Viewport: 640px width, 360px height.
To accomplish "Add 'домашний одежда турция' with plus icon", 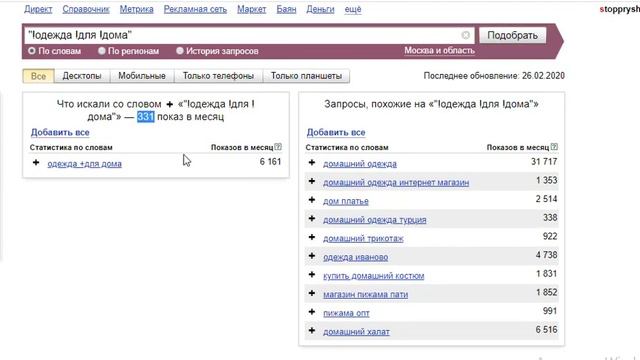I will [x=312, y=218].
